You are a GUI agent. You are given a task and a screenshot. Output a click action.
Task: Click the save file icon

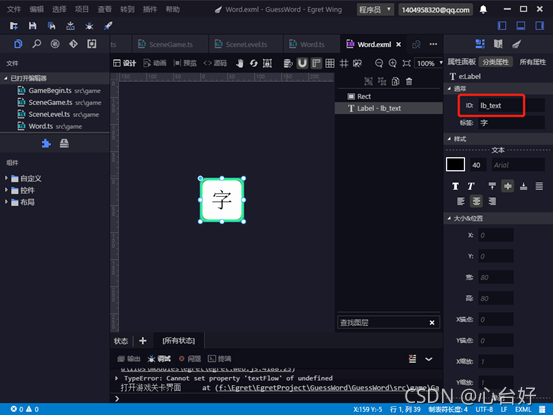pos(32,26)
